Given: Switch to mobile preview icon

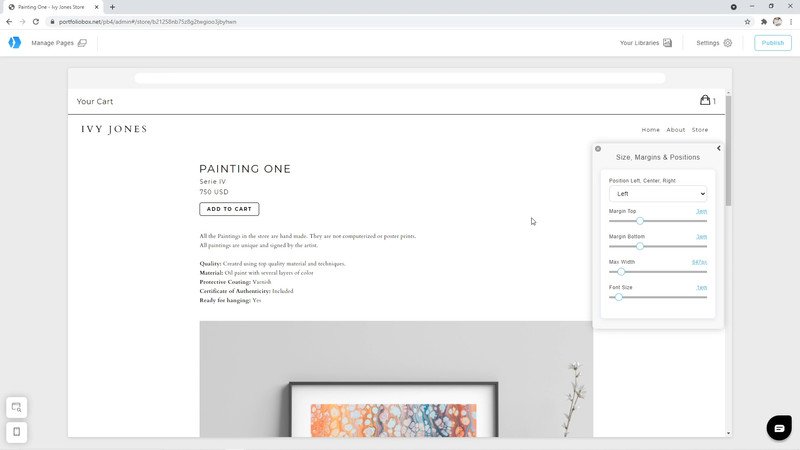Looking at the screenshot, I should tap(17, 432).
